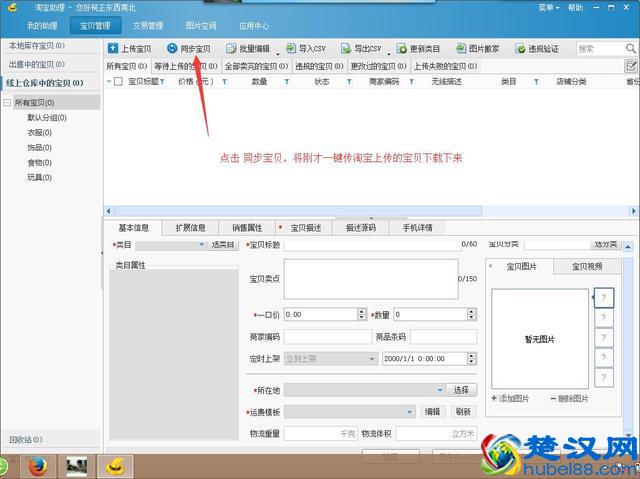The image size is (640, 479).
Task: Click the 选择 location button
Action: click(x=461, y=390)
